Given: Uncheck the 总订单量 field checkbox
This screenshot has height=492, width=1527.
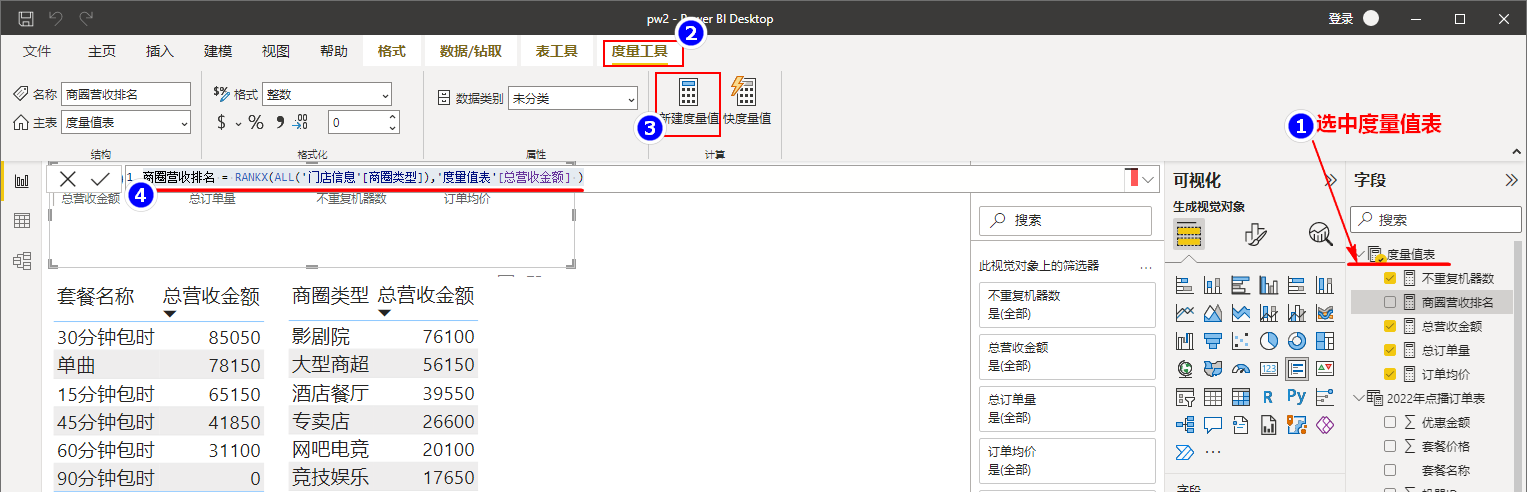Looking at the screenshot, I should (x=1390, y=350).
